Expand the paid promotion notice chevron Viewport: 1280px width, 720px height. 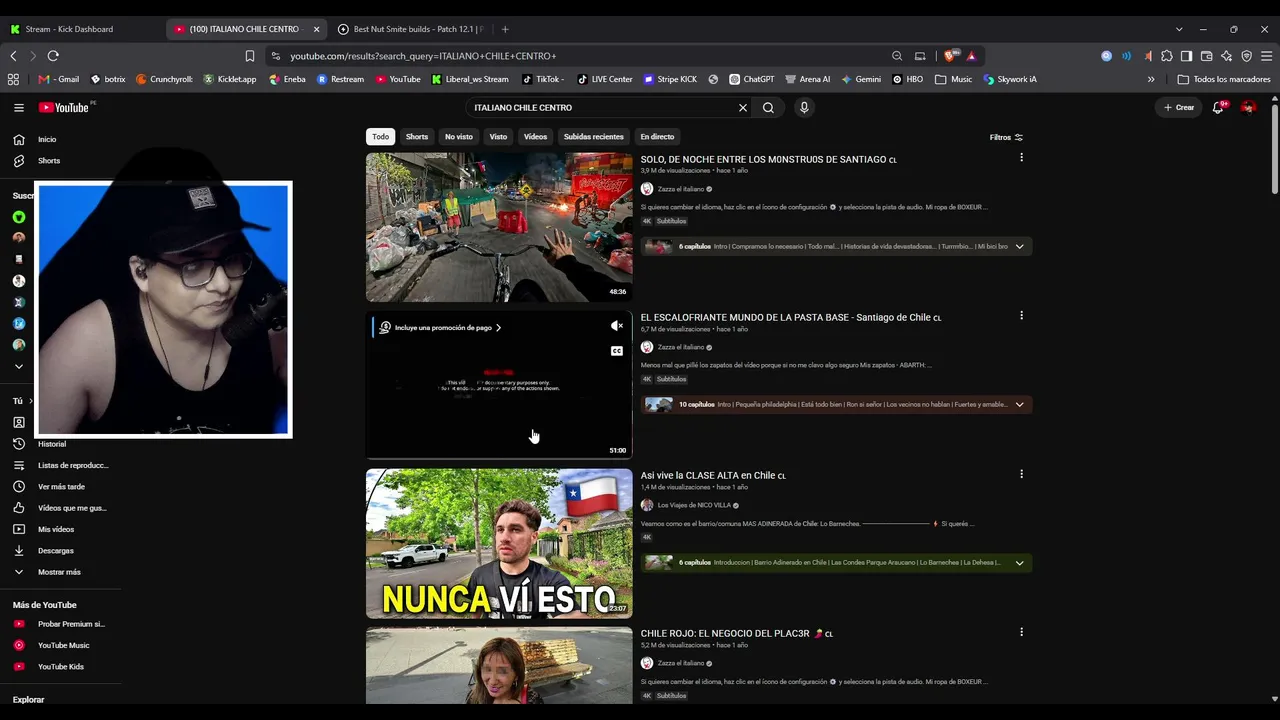[x=498, y=327]
